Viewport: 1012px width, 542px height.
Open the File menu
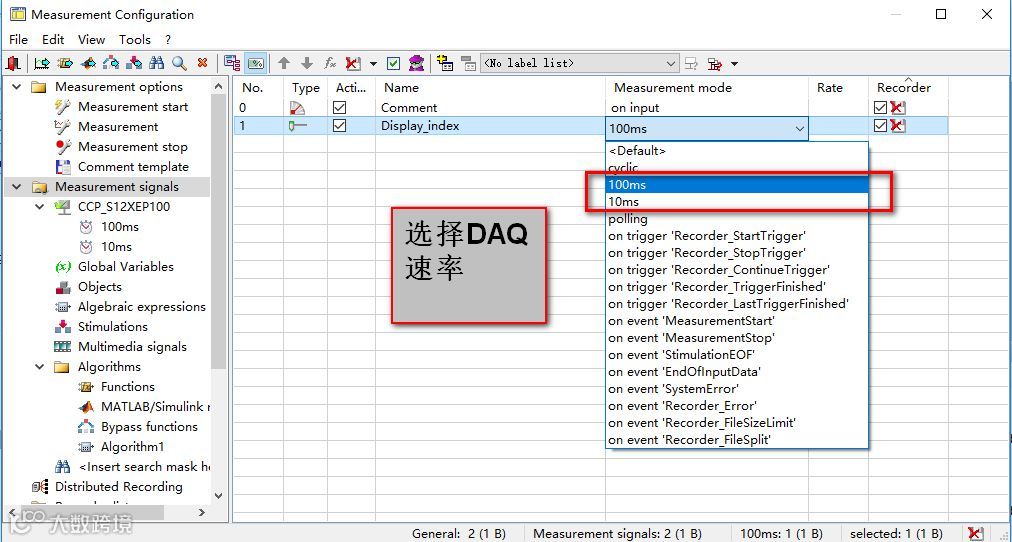click(x=19, y=39)
